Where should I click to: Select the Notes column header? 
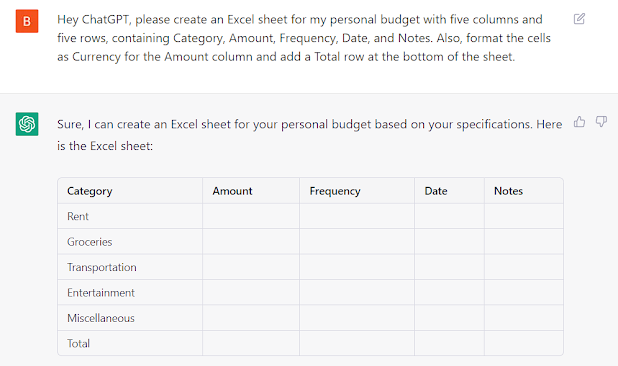508,191
